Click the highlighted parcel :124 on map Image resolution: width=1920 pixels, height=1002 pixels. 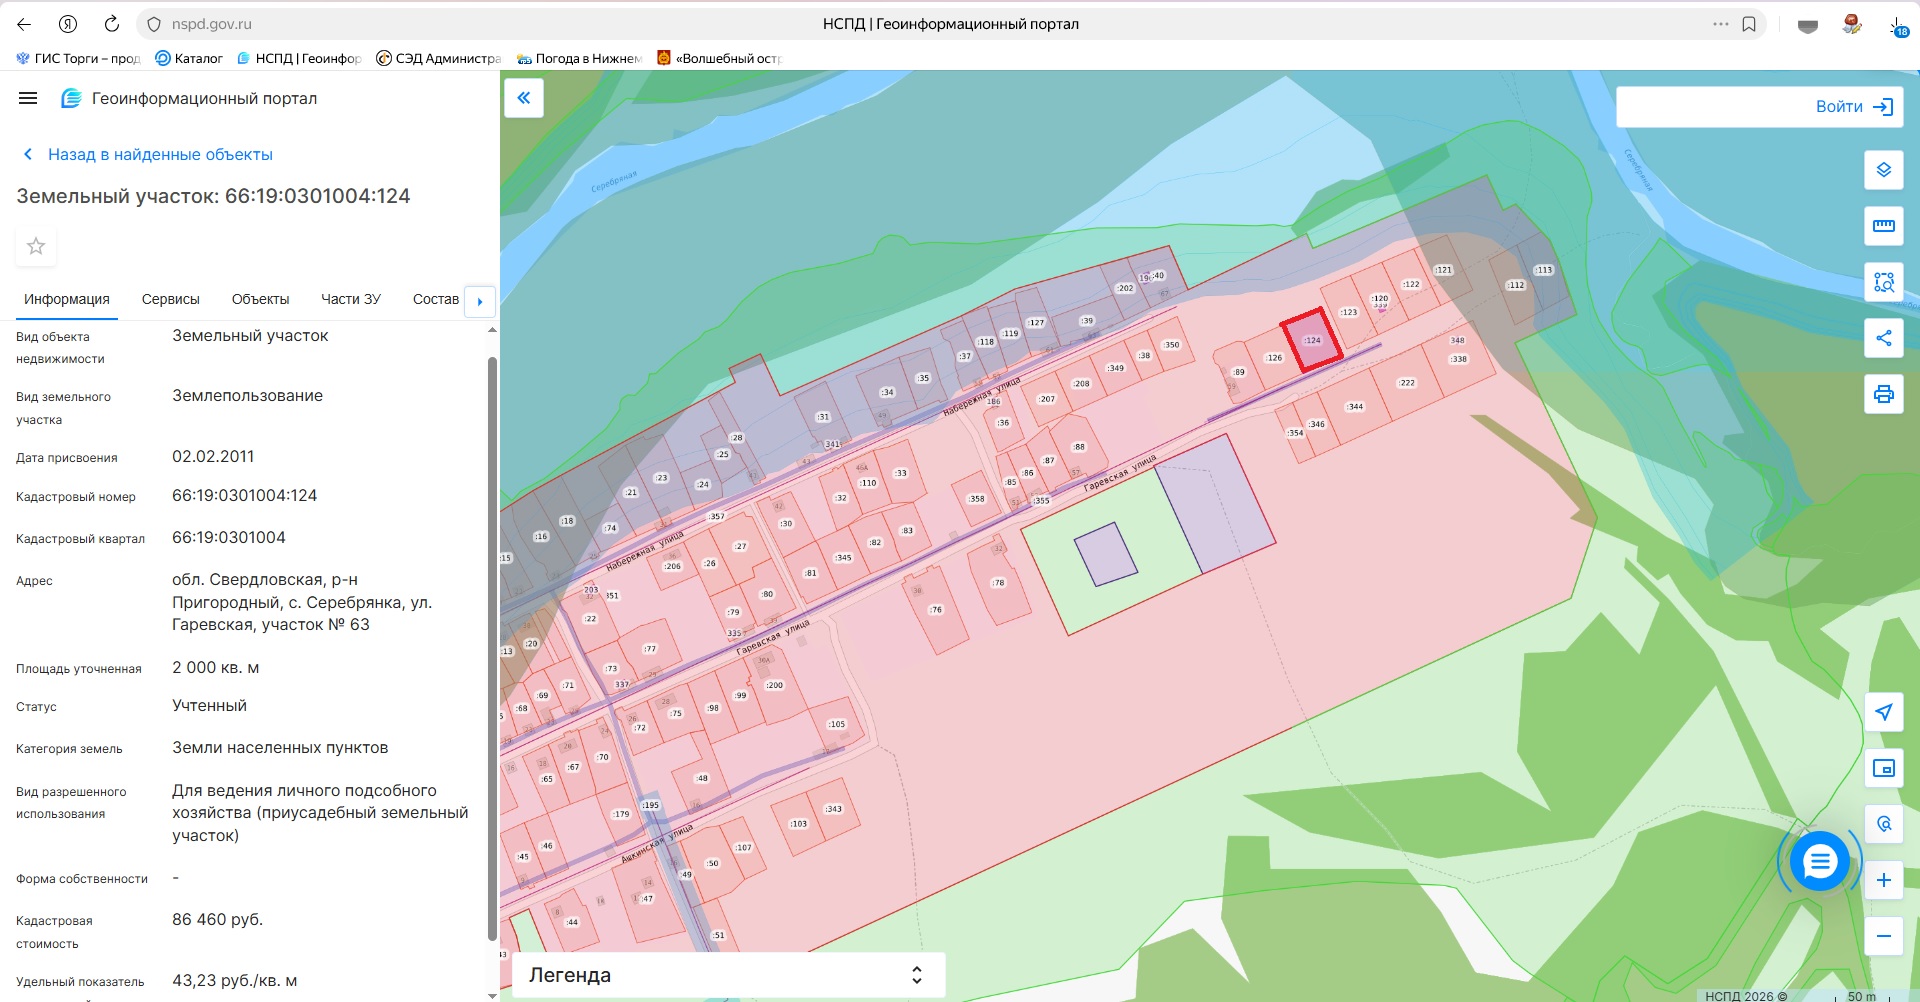(x=1311, y=340)
